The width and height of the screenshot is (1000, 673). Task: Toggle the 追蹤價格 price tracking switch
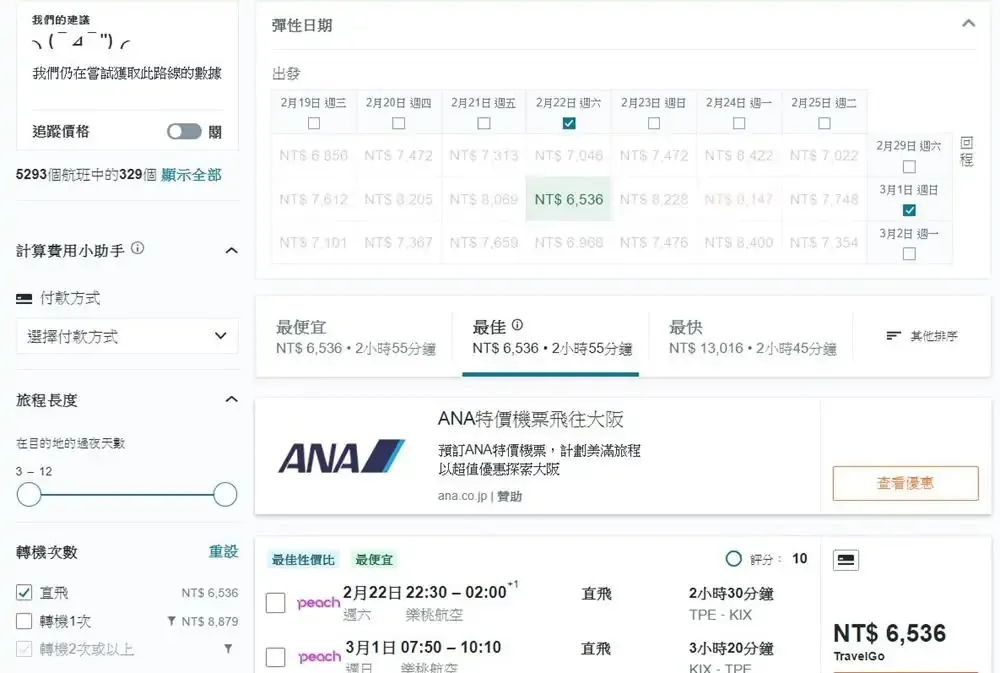pyautogui.click(x=184, y=132)
